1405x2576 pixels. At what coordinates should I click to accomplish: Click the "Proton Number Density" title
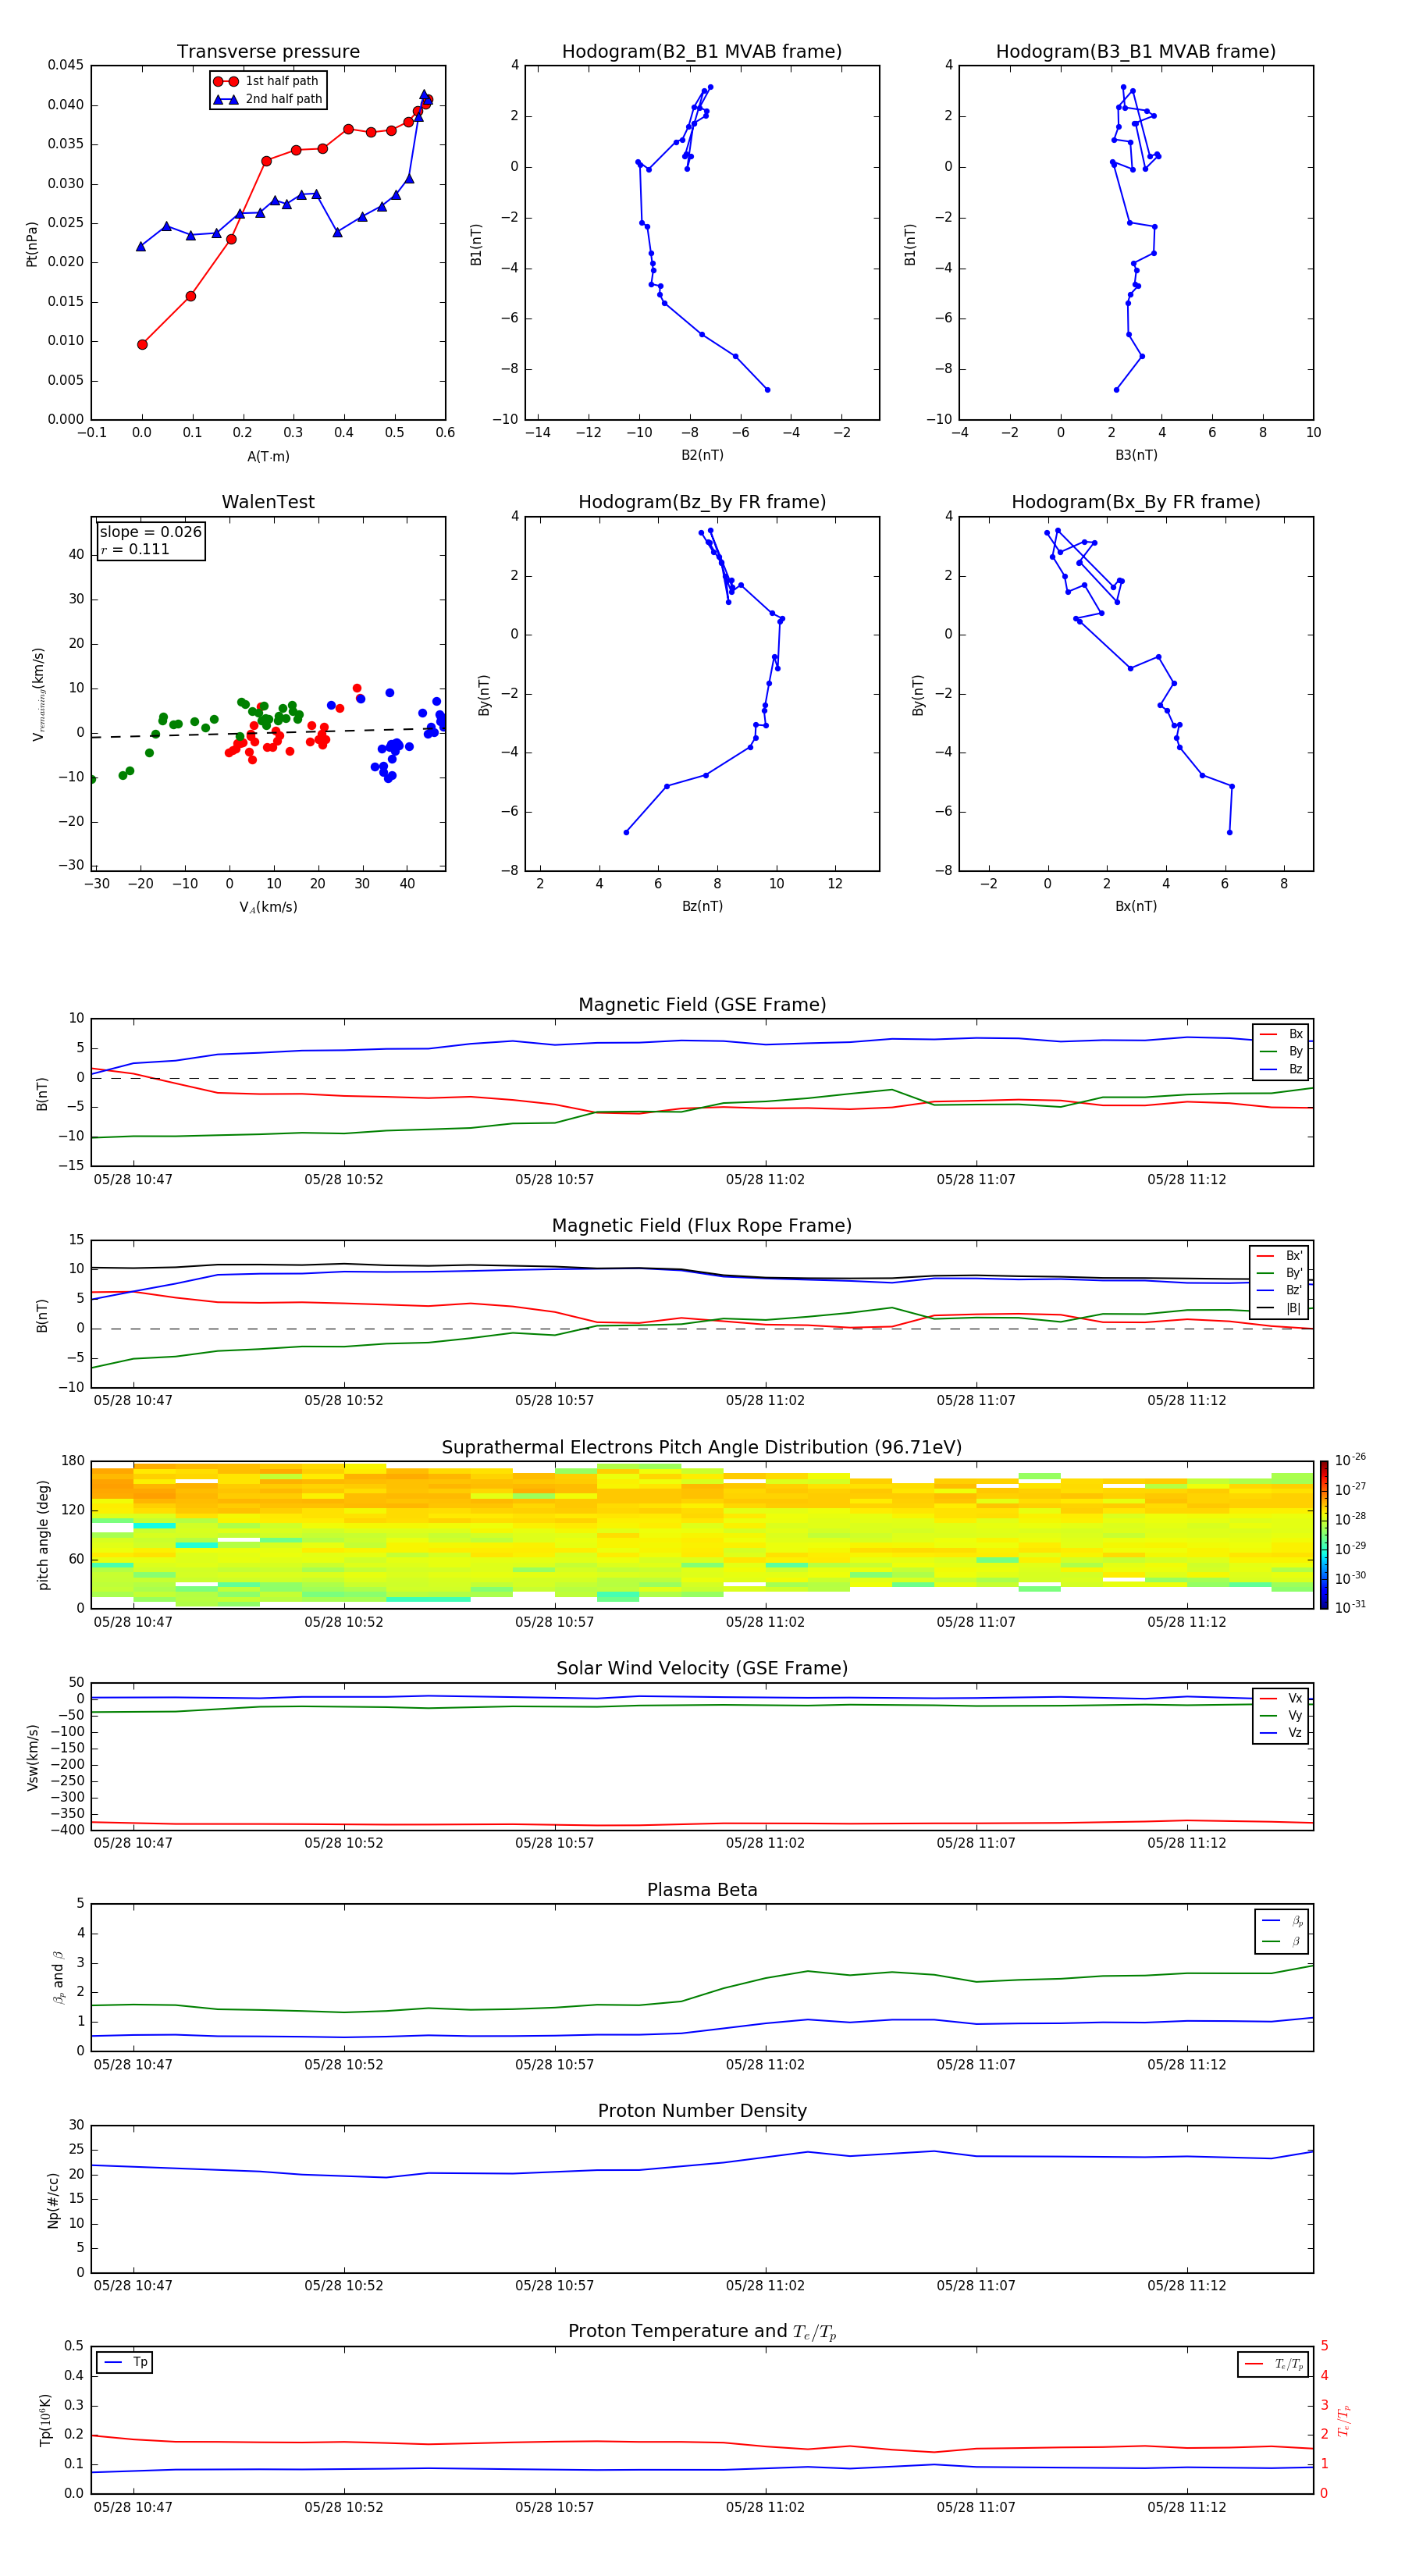pos(702,2112)
